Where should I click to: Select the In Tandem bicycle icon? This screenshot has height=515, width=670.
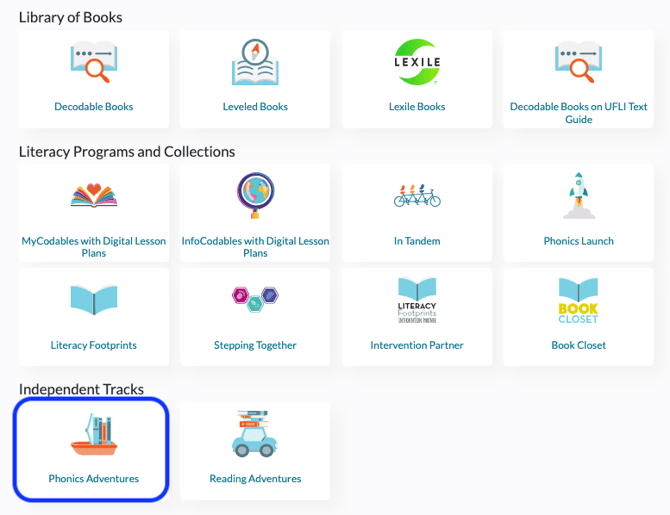click(x=416, y=194)
